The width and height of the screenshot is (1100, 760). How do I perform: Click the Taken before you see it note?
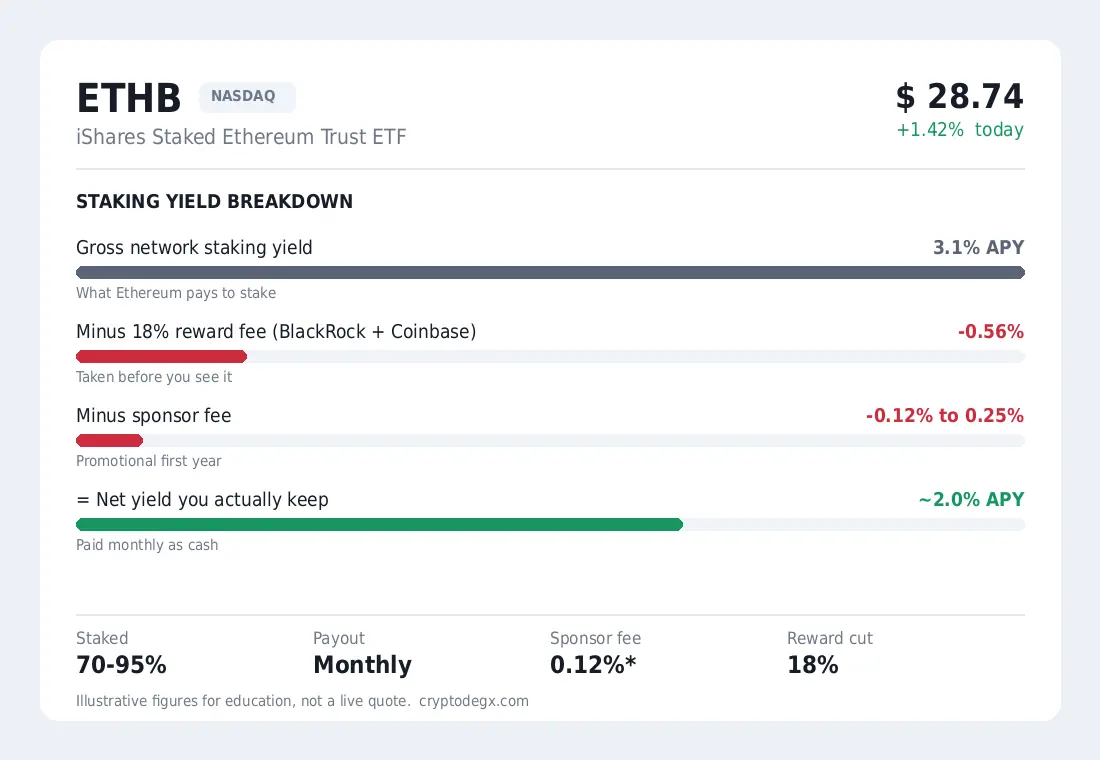point(154,377)
